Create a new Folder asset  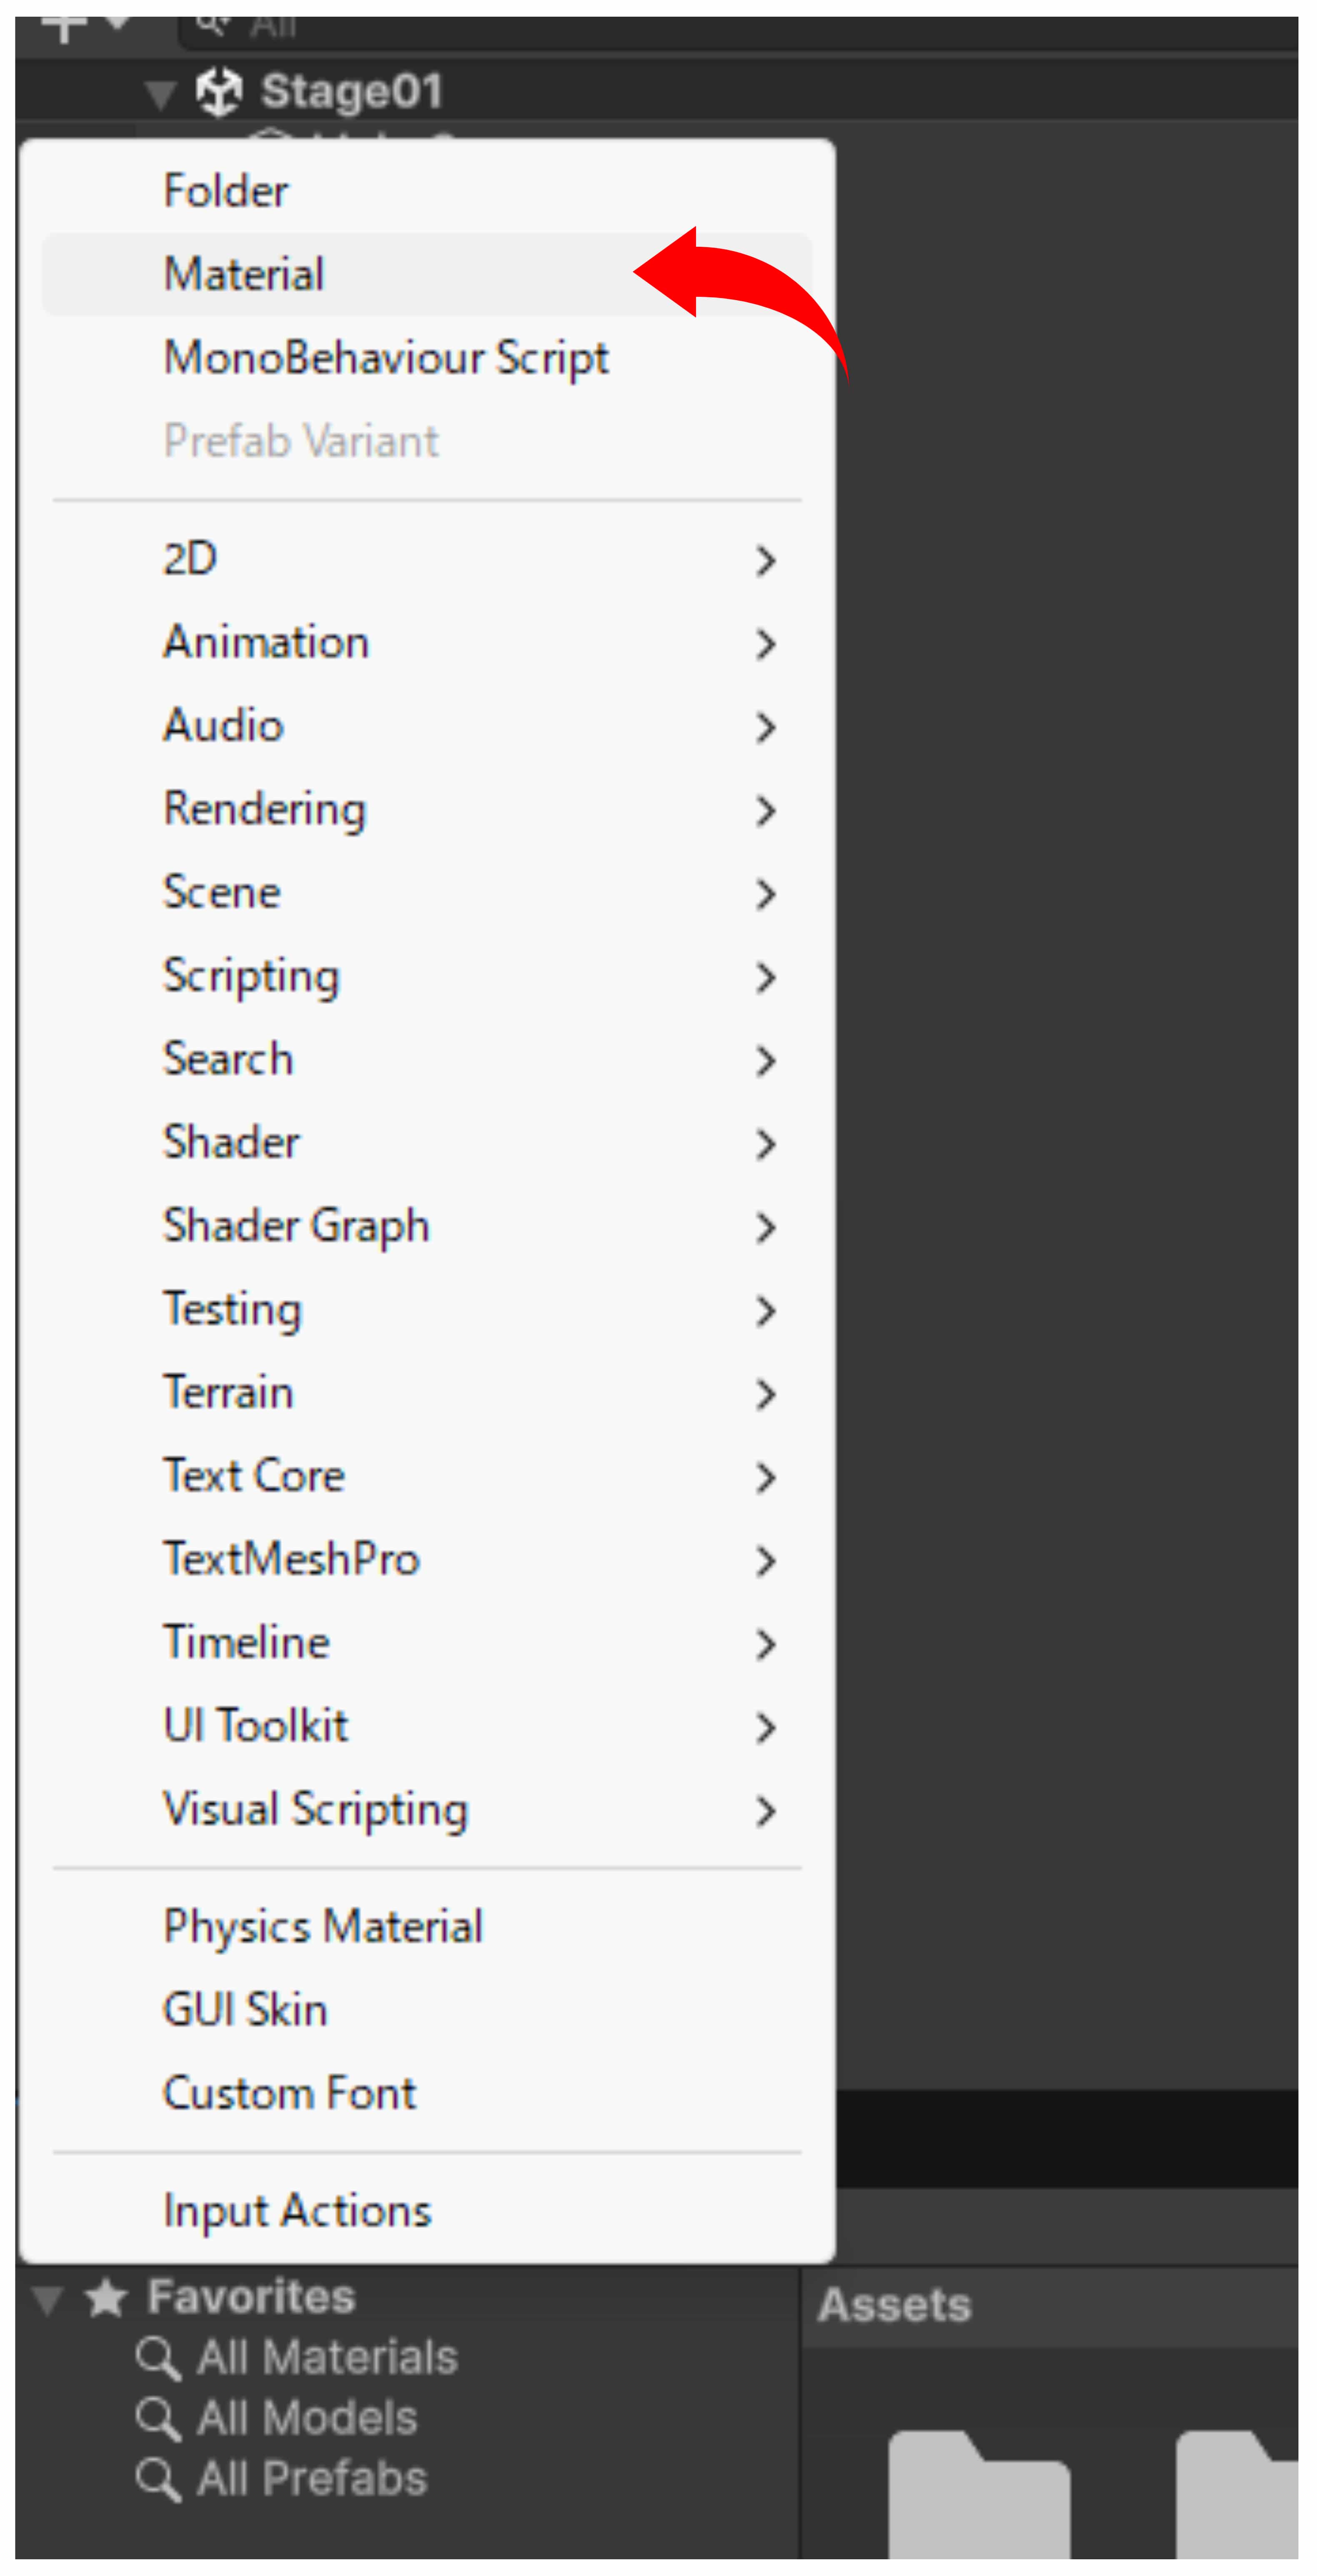coord(226,191)
